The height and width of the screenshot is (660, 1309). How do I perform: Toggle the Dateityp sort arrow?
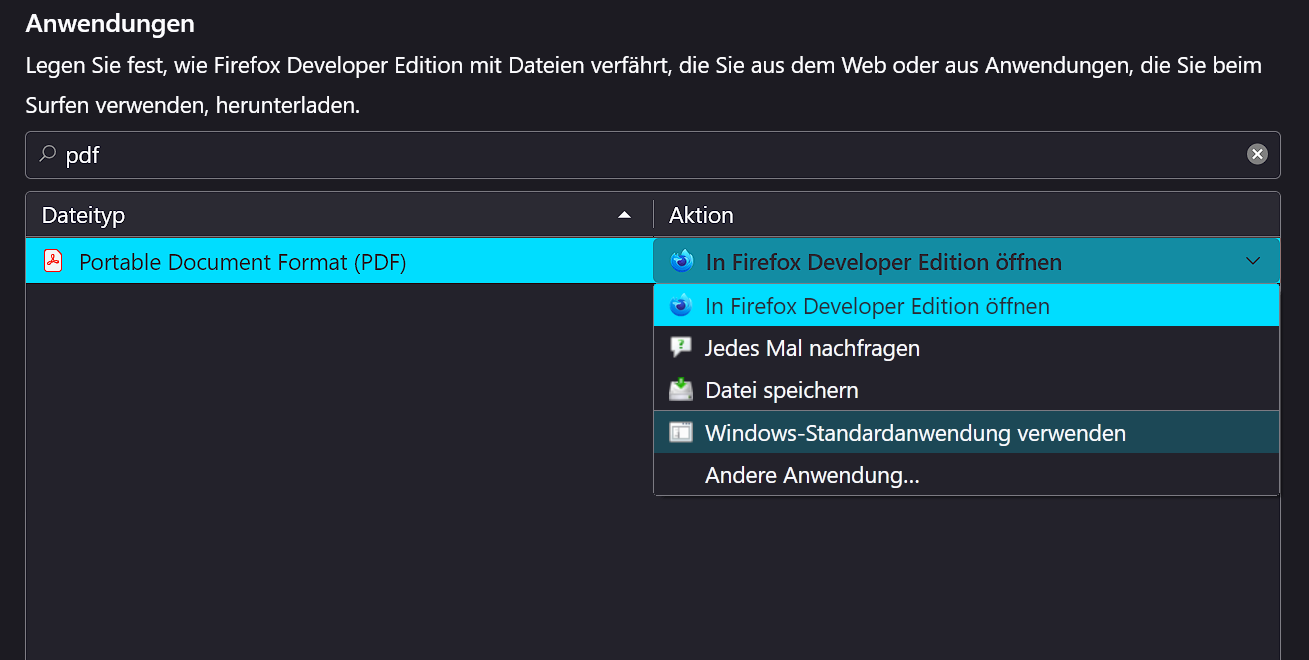pos(624,214)
